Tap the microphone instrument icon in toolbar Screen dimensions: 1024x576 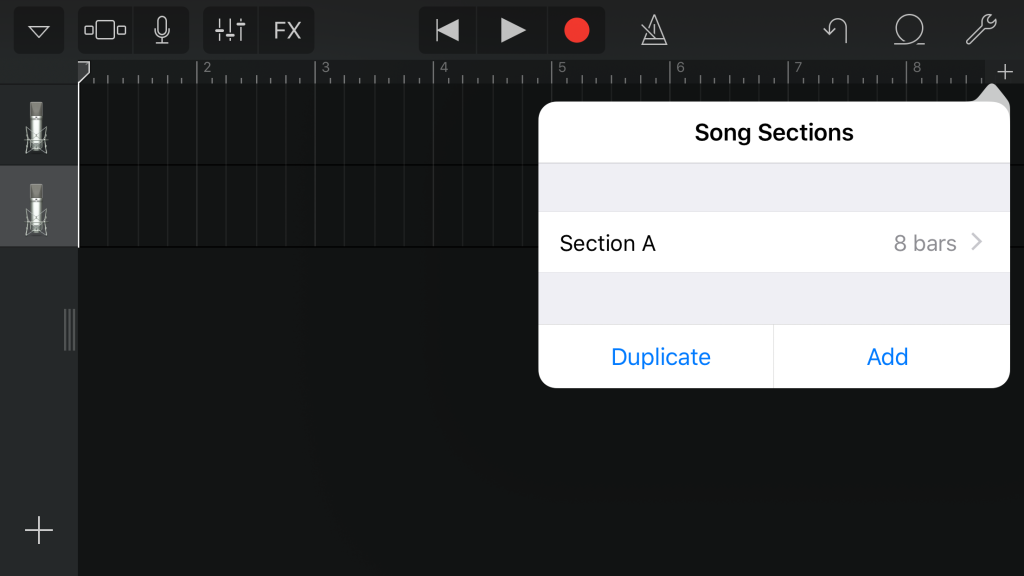[x=161, y=31]
